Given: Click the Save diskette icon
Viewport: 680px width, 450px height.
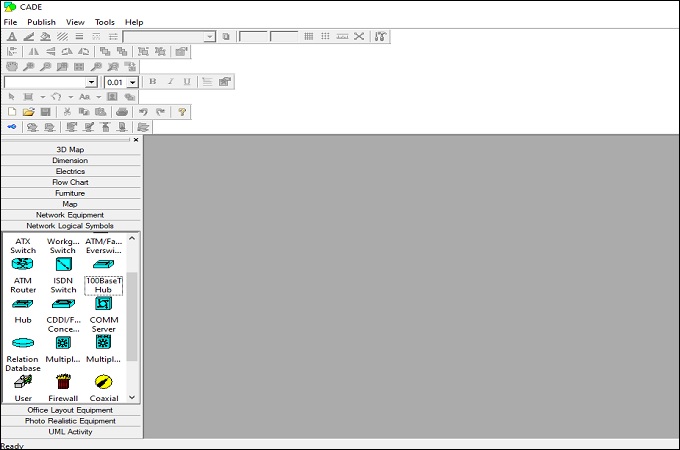Looking at the screenshot, I should point(45,112).
